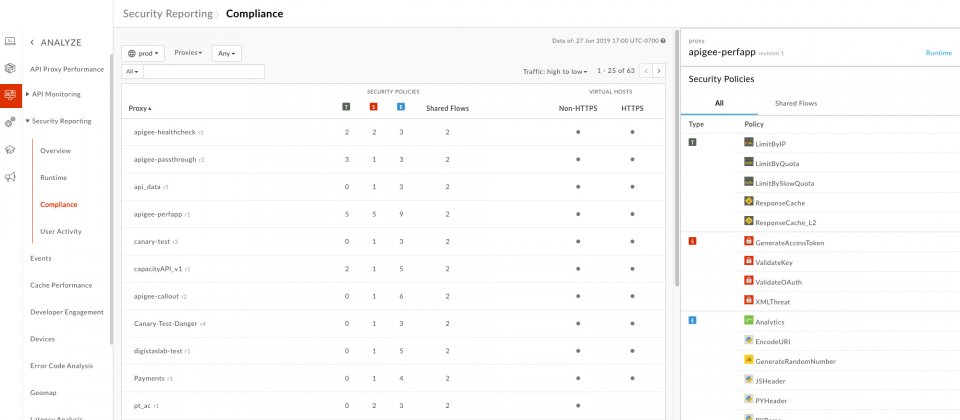Click the T type badge in policies panel
Screen dimensions: 960x420
(692, 142)
